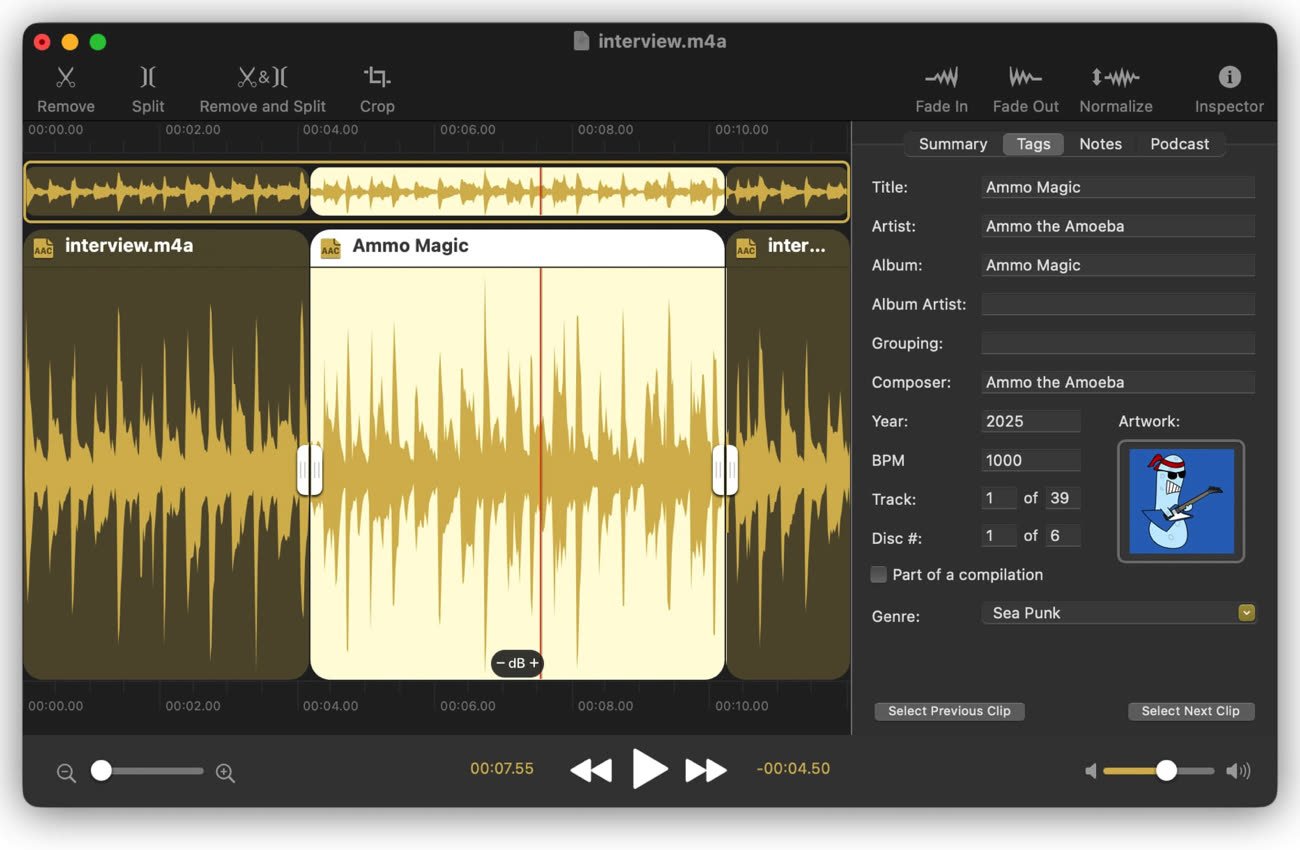The image size is (1300, 850).
Task: Click Select Previous Clip button
Action: coord(949,711)
